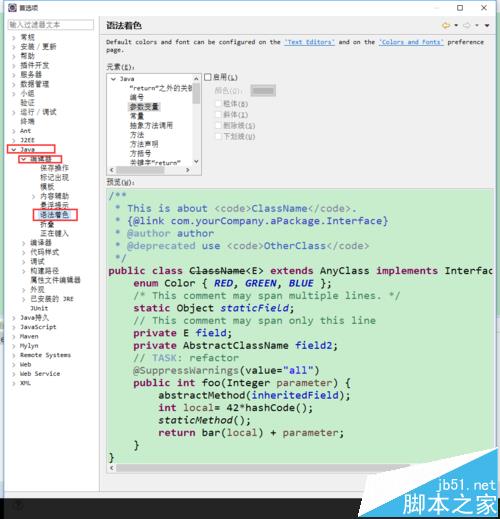Screen dimensions: 500x519
Task: Select the 方括号 element
Action: coord(140,153)
